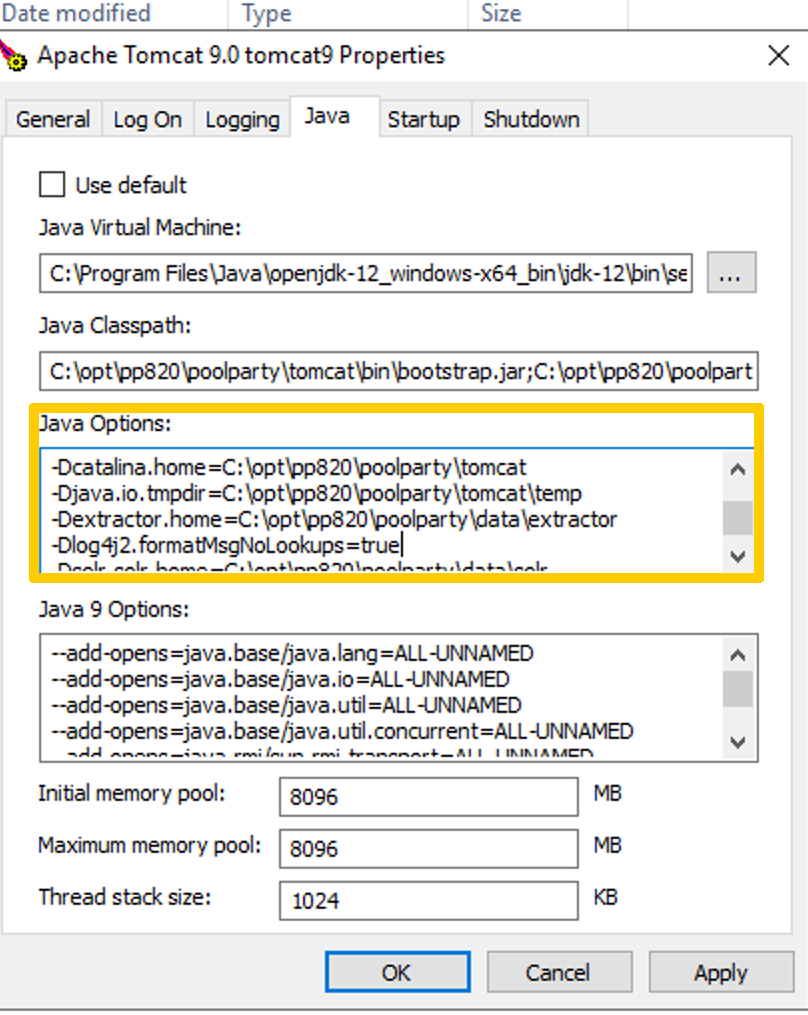The height and width of the screenshot is (1015, 808).
Task: Click the java.util=ALL-UNNAMED option line
Action: [x=286, y=705]
